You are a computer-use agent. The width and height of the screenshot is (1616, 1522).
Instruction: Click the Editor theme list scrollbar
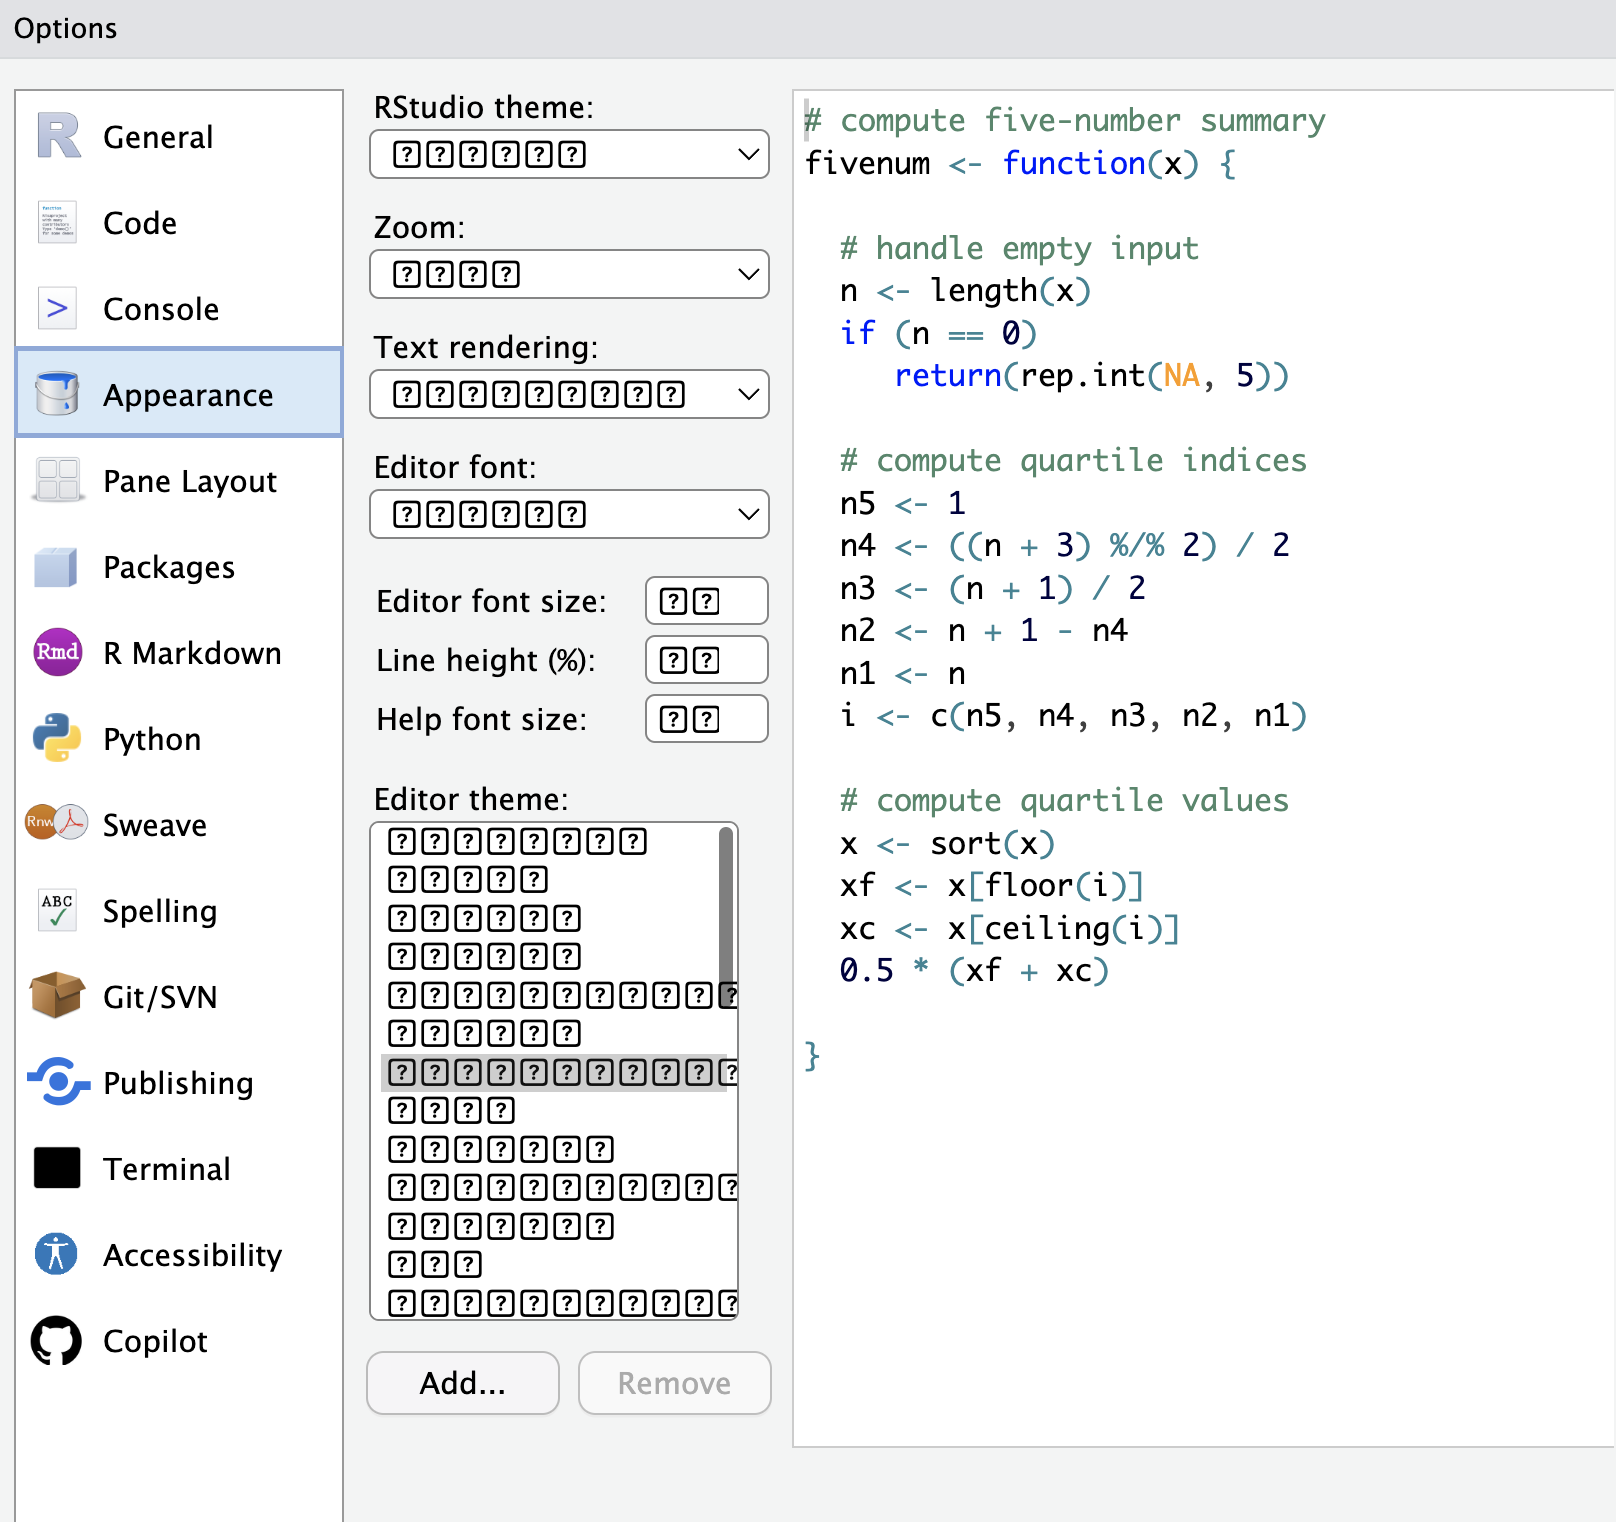pyautogui.click(x=726, y=905)
